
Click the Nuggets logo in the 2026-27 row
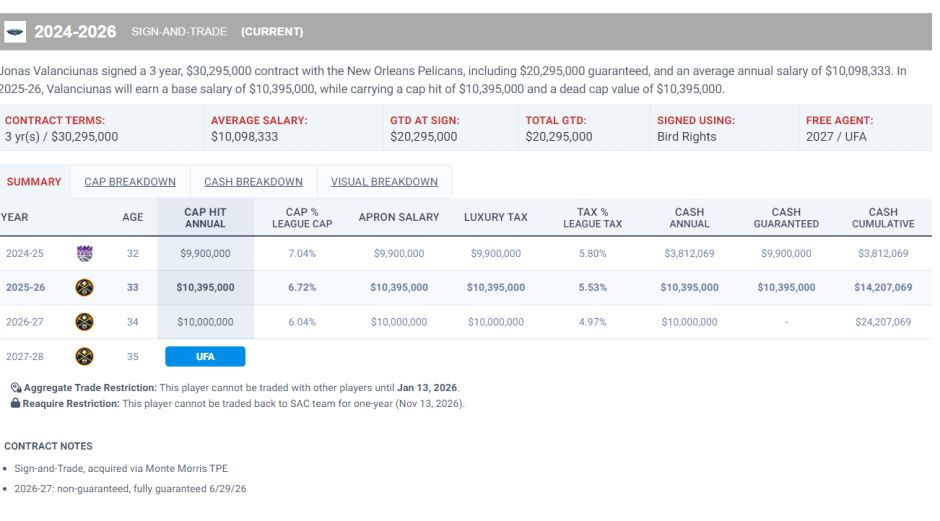pyautogui.click(x=85, y=322)
